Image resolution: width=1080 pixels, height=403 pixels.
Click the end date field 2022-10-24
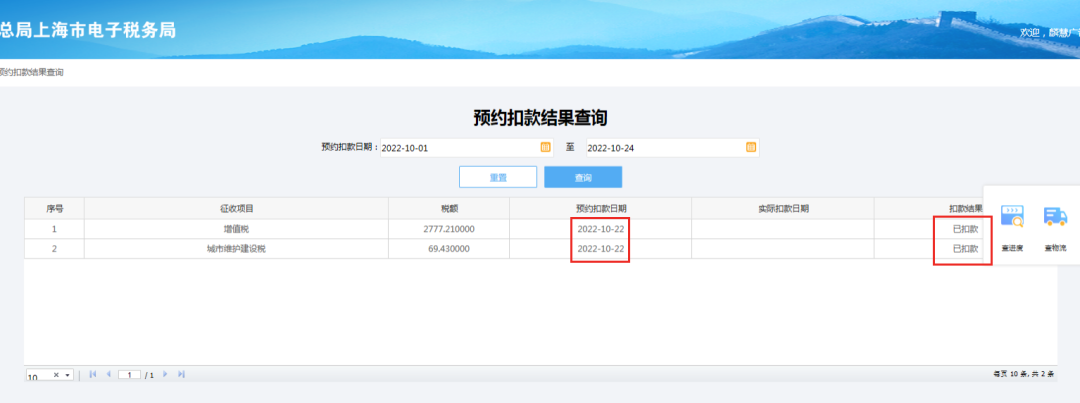coord(664,148)
